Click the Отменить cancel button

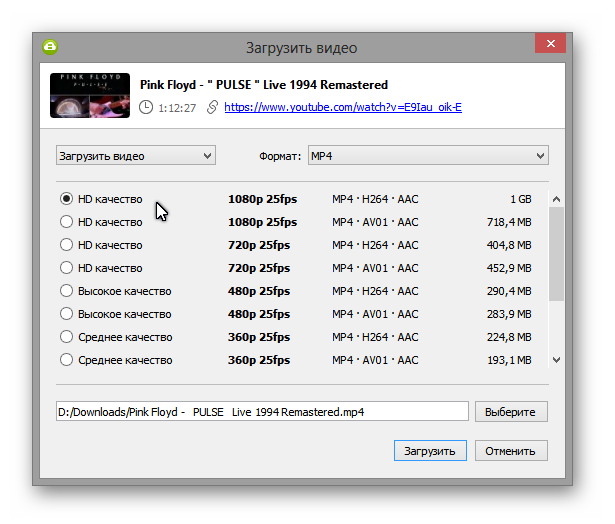coord(511,451)
